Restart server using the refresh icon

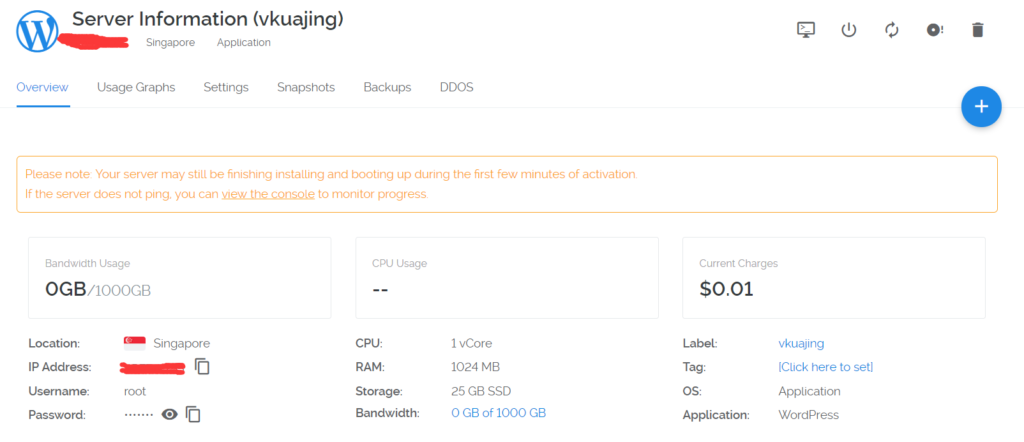coord(892,30)
